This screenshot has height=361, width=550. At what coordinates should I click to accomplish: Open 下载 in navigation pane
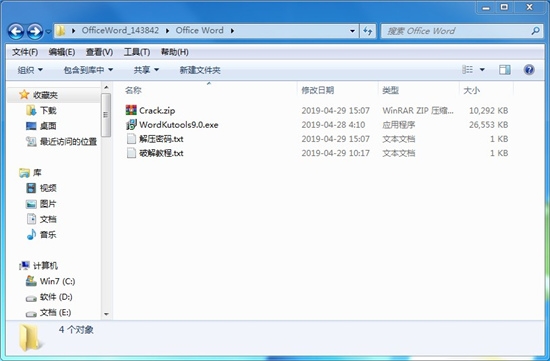[x=48, y=111]
